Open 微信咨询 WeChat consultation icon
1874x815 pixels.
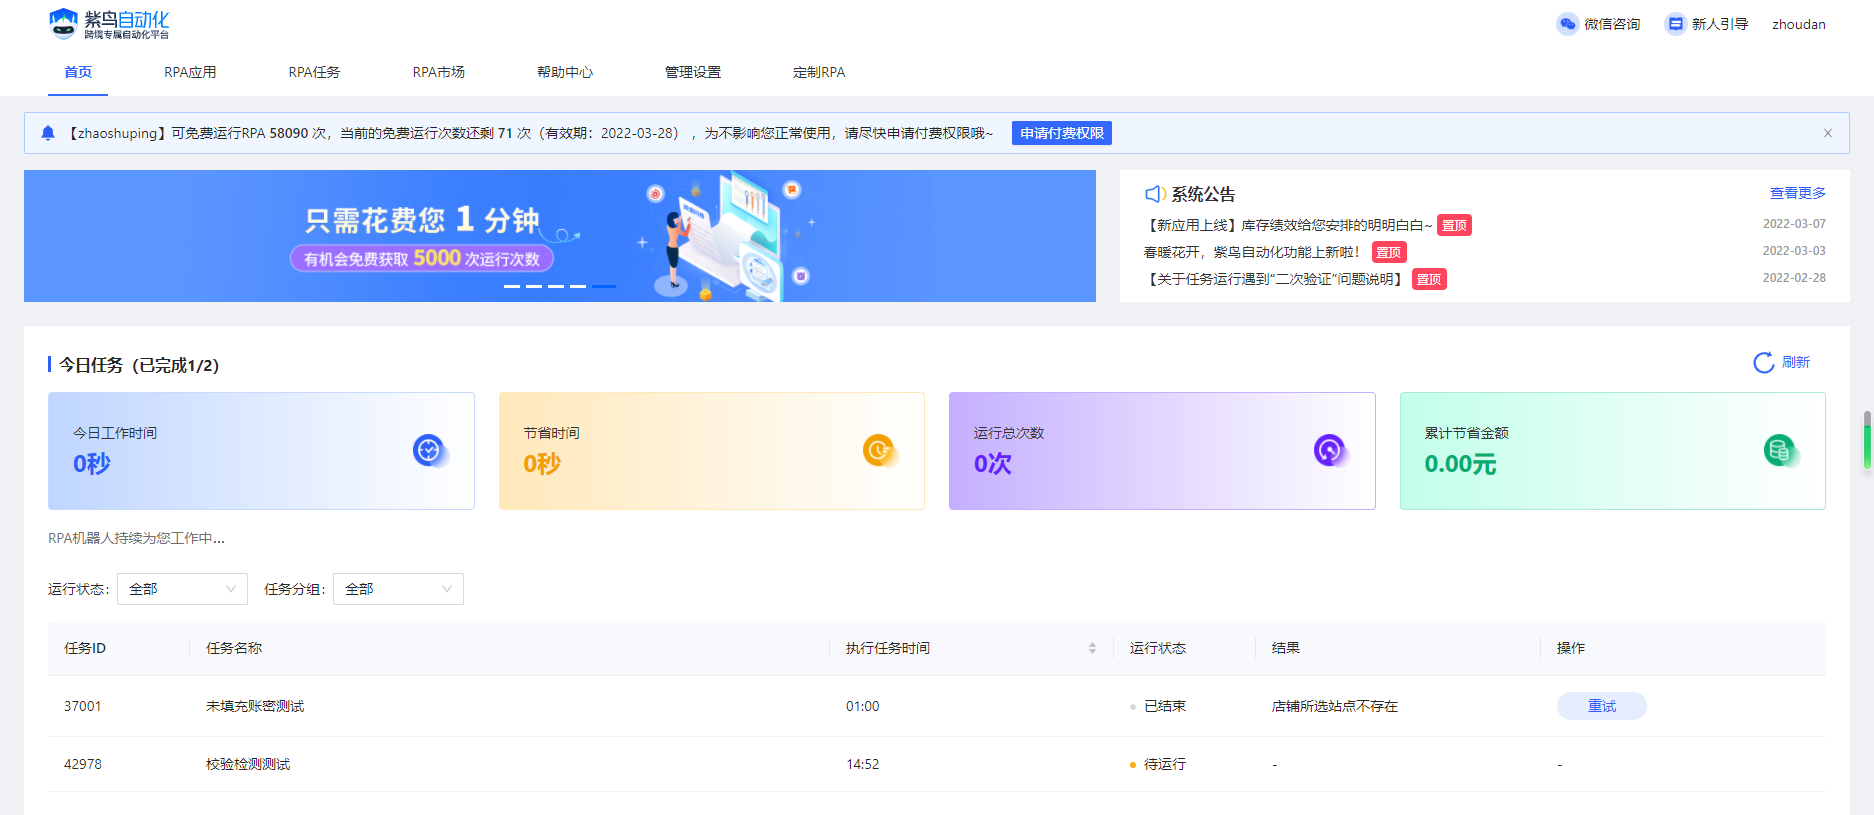[x=1567, y=24]
